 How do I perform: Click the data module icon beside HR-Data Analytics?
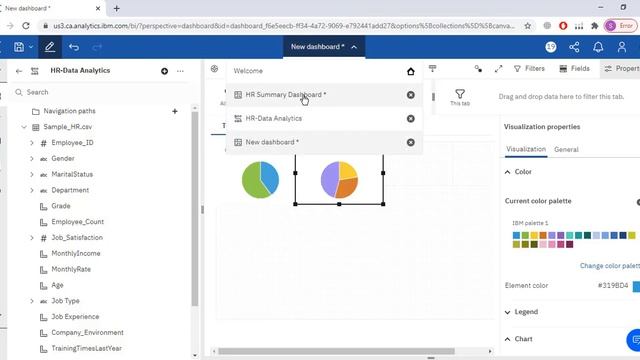tap(35, 71)
